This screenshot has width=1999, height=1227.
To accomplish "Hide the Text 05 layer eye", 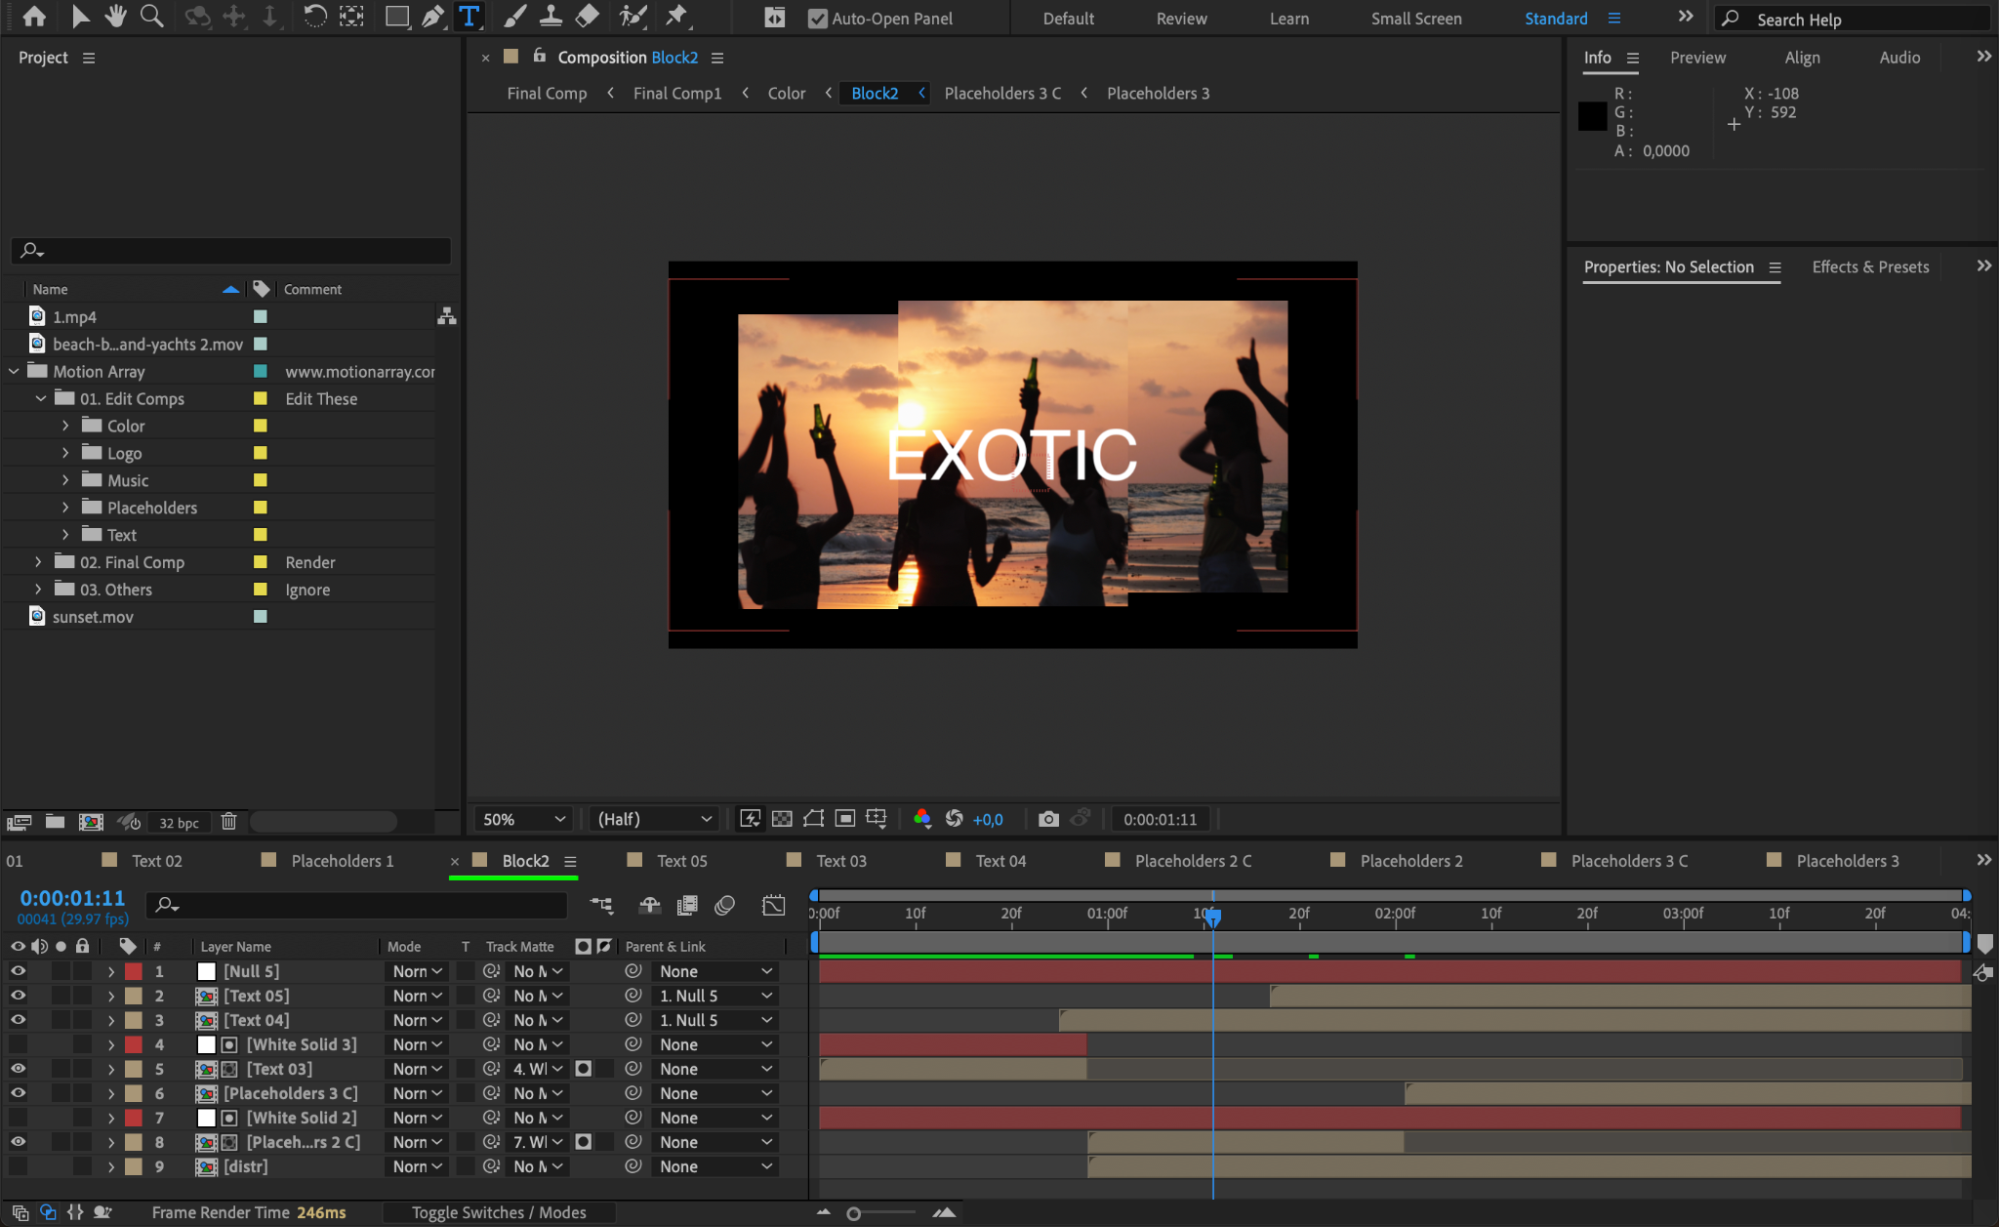I will click(x=18, y=996).
